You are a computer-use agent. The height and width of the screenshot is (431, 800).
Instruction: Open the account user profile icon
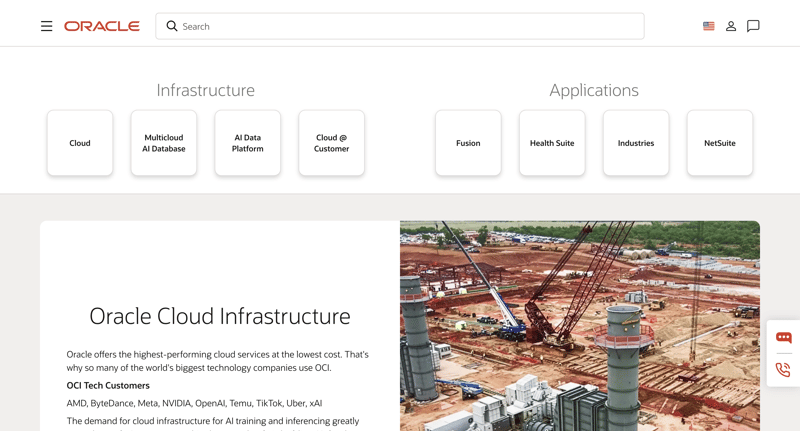point(731,26)
